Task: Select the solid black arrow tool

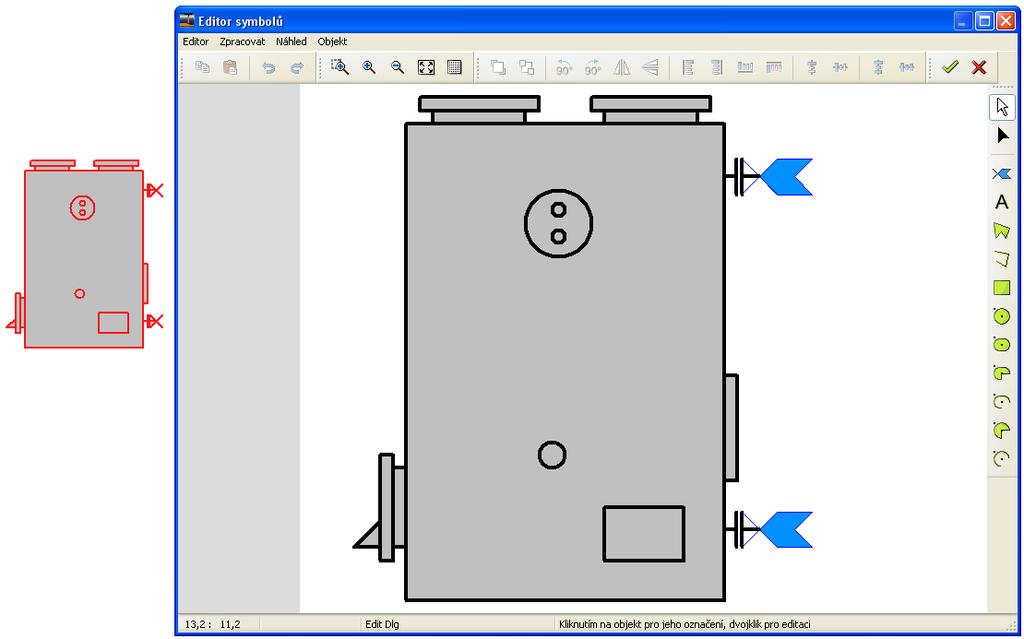Action: (1002, 136)
